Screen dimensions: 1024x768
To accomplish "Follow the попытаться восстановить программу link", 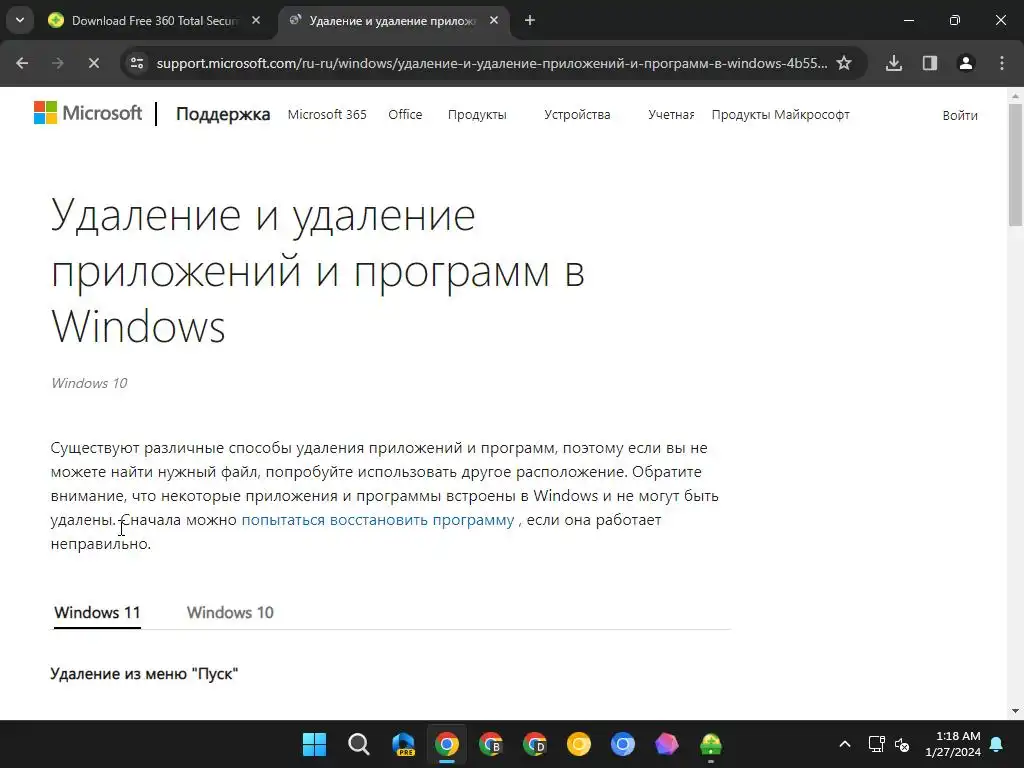I will (377, 520).
